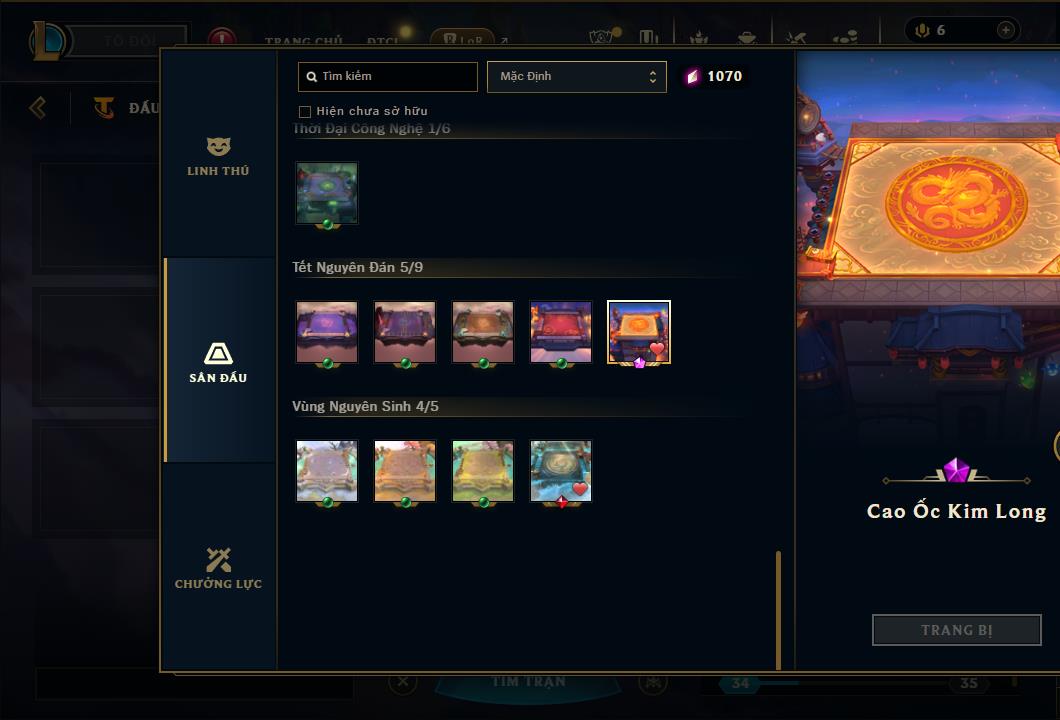The width and height of the screenshot is (1060, 720).
Task: Select the Thời Đại Công Nghệ arena thumbnail
Action: (327, 193)
